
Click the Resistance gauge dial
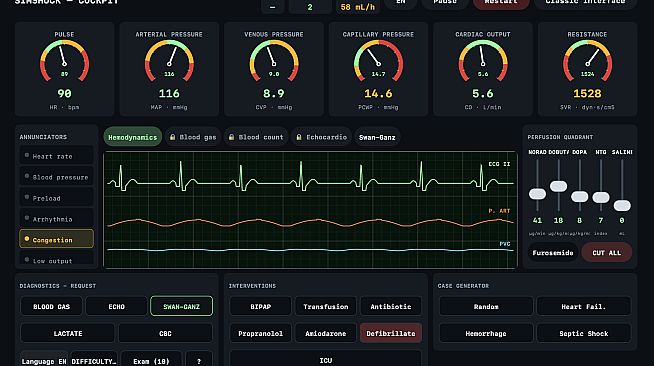(x=587, y=60)
